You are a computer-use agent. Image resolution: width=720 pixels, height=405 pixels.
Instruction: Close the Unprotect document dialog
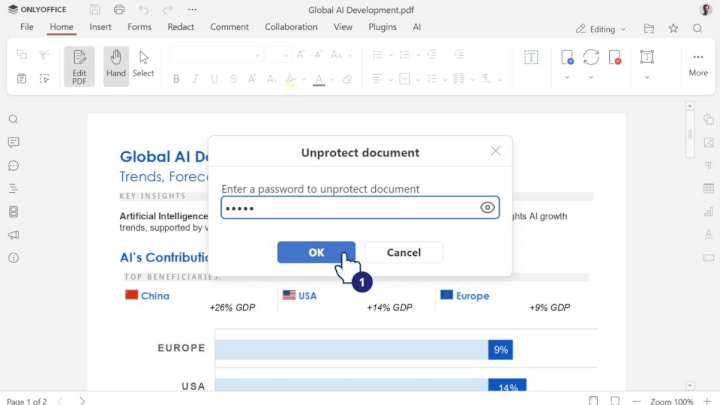(495, 151)
